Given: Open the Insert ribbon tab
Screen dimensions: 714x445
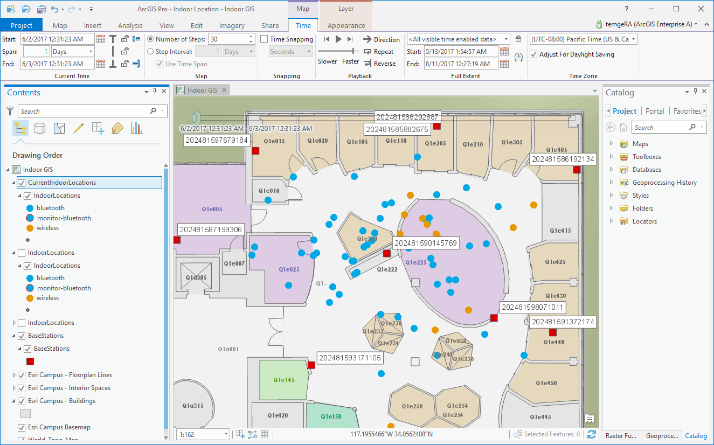Looking at the screenshot, I should pyautogui.click(x=92, y=26).
